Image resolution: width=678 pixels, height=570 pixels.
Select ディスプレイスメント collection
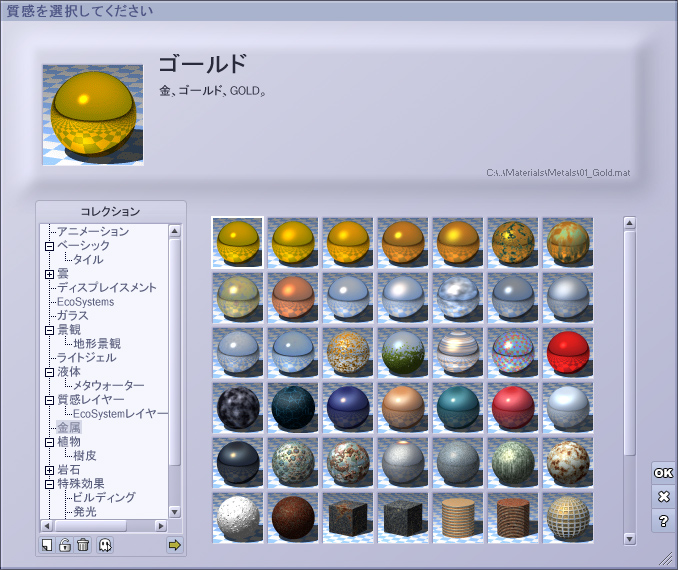[x=107, y=288]
